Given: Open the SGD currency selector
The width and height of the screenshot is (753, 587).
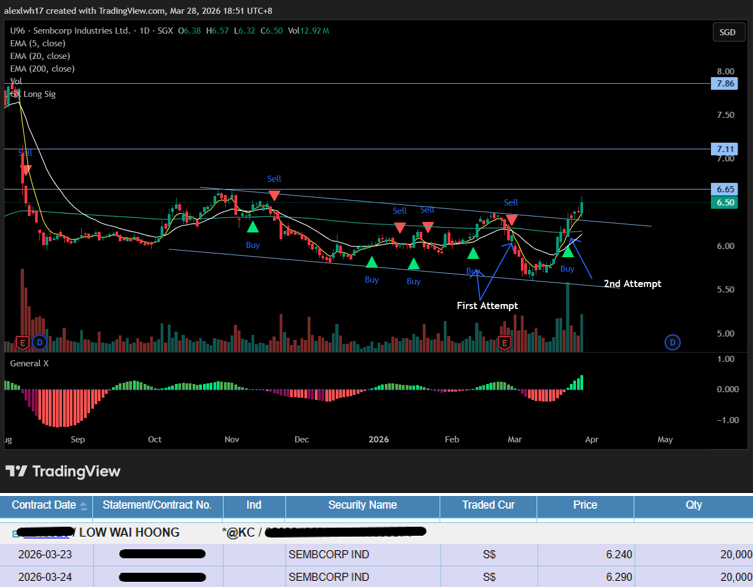Looking at the screenshot, I should 727,33.
